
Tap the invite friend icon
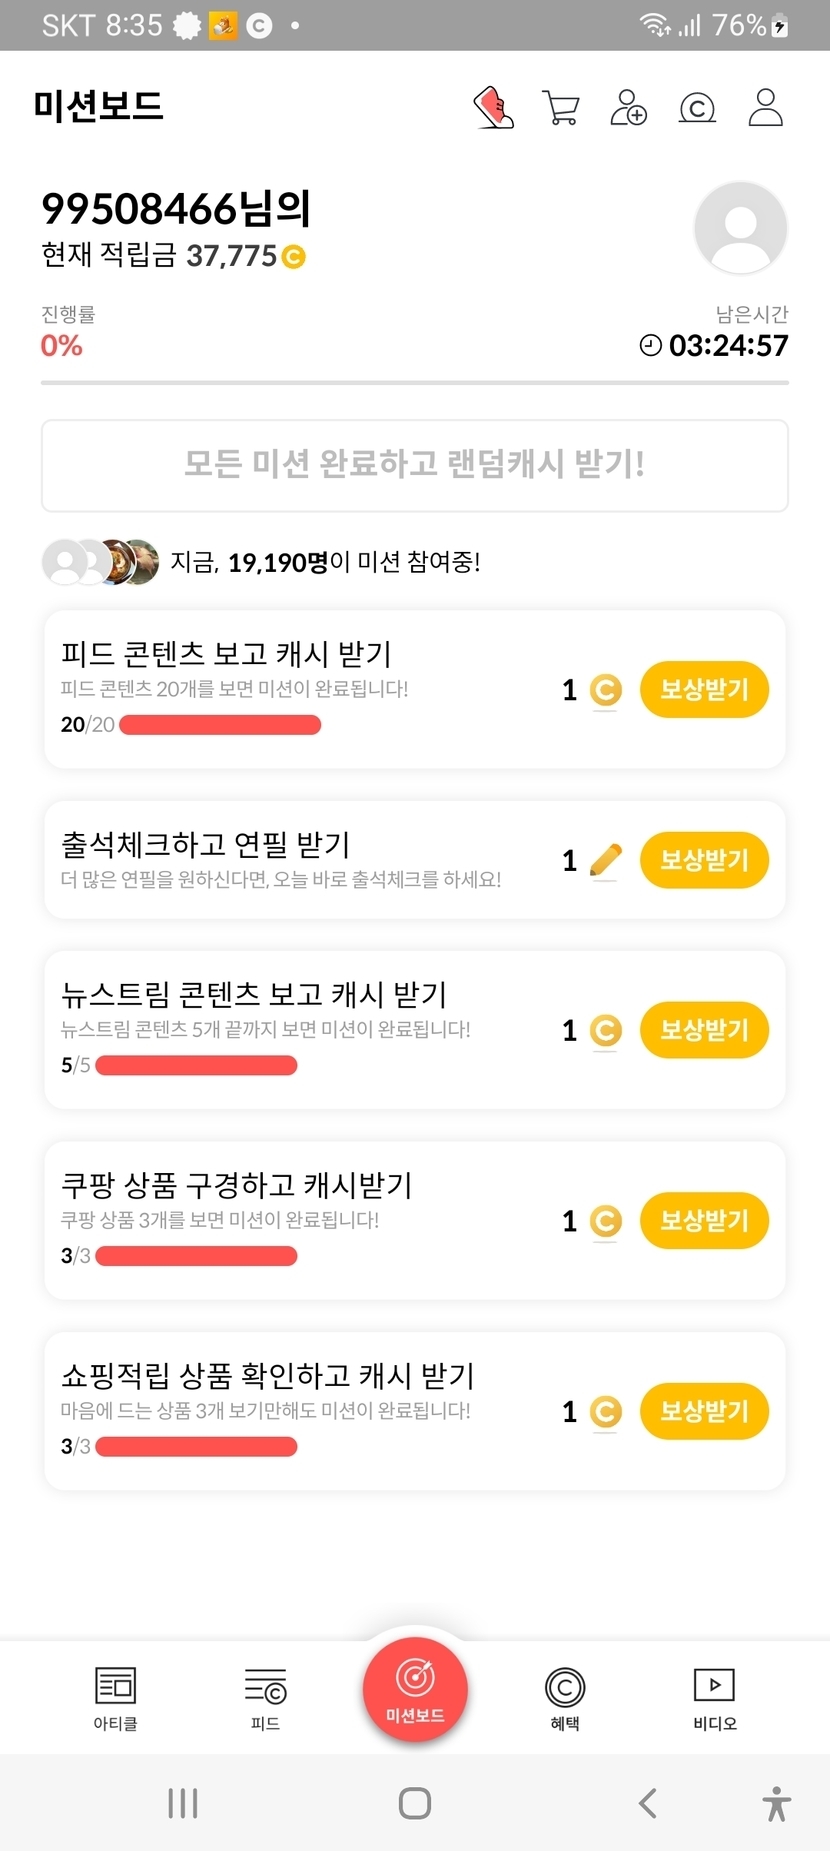click(628, 108)
